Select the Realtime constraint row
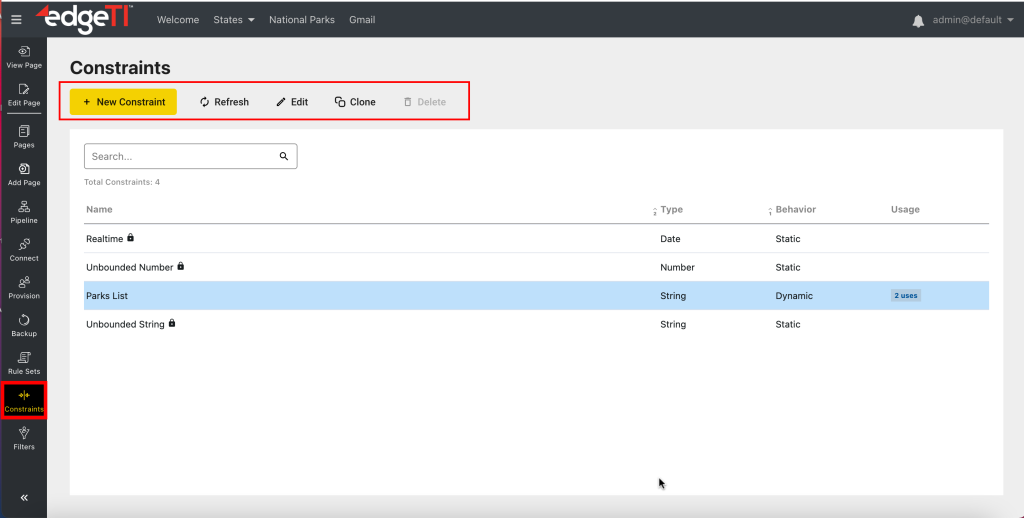 [536, 238]
